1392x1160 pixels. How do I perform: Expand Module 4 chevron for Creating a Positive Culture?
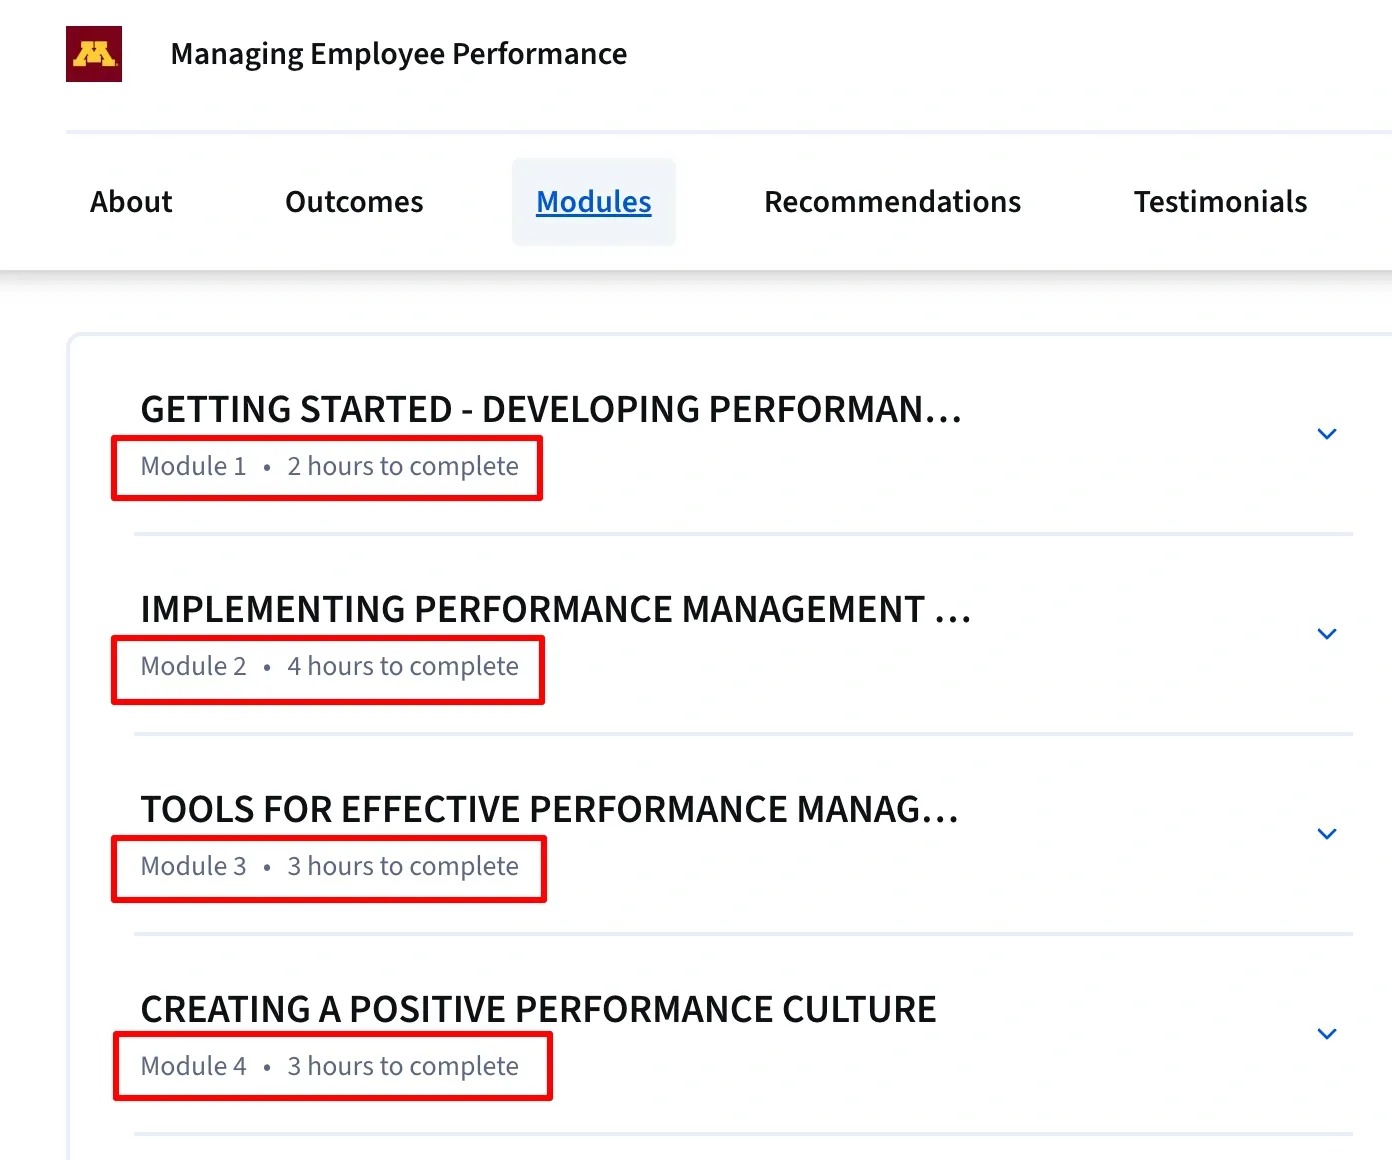tap(1327, 1034)
